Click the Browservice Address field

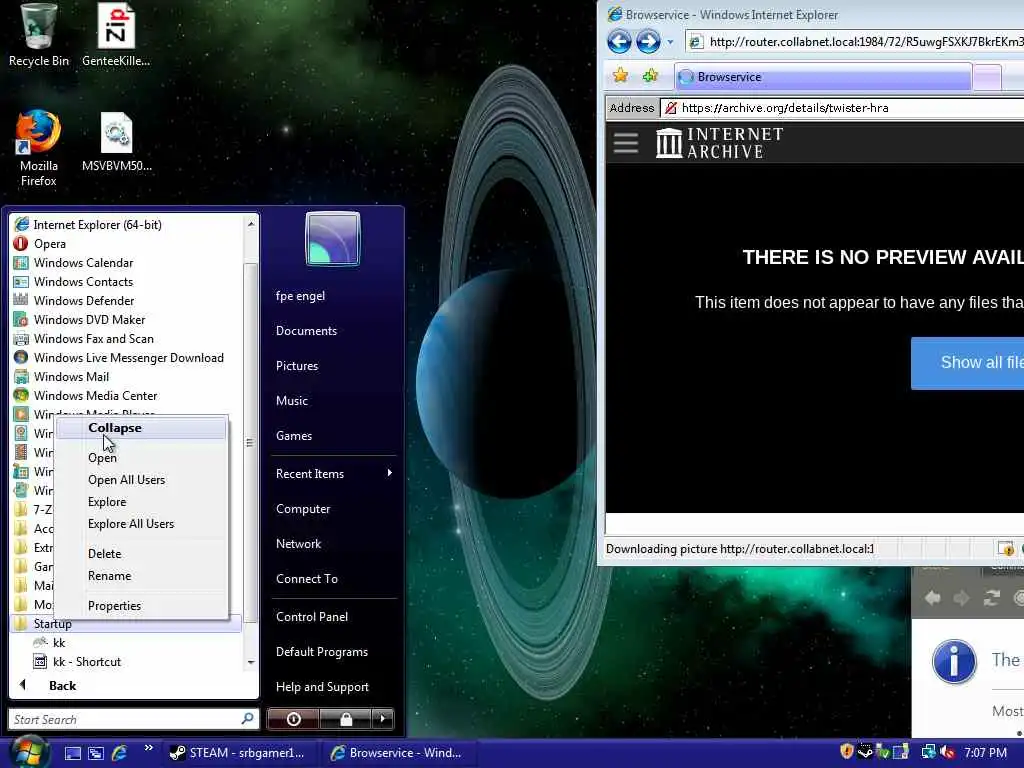pyautogui.click(x=842, y=108)
